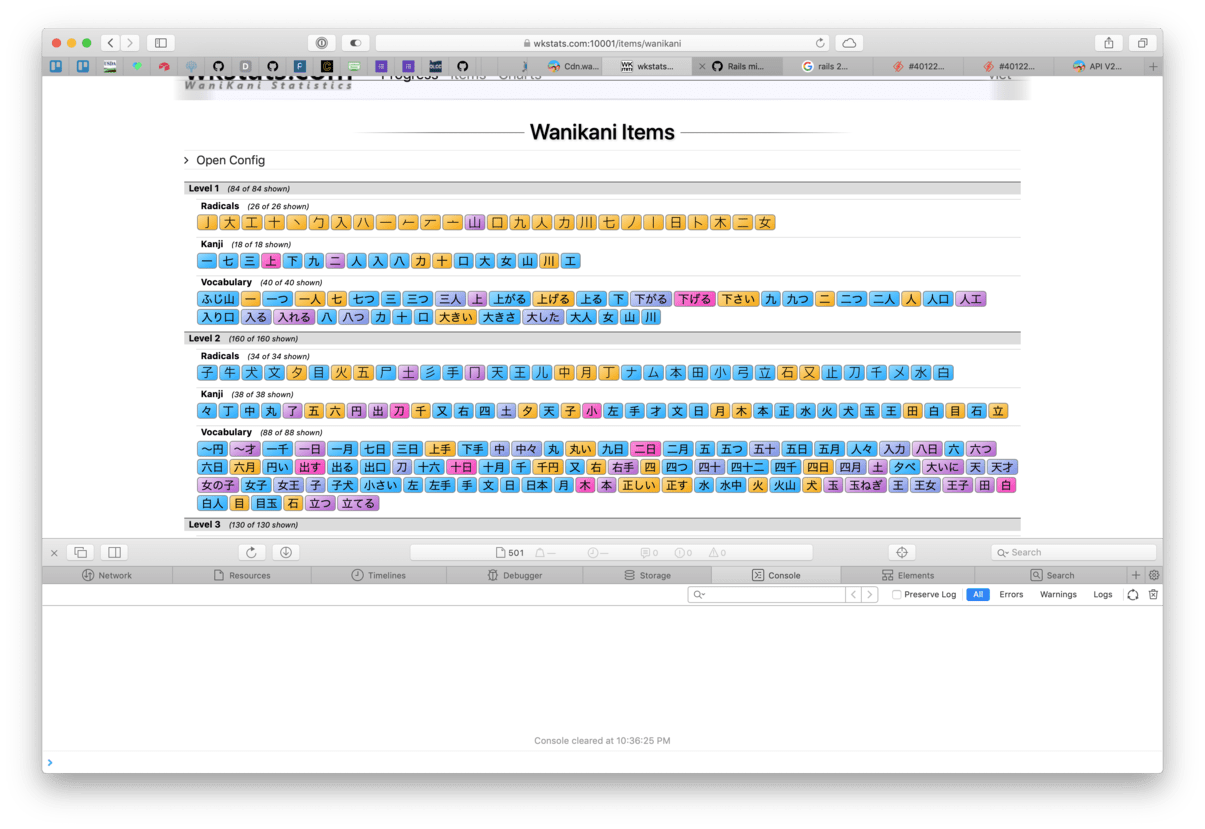Go back using Safari's back arrow
The width and height of the screenshot is (1205, 829).
coord(111,43)
